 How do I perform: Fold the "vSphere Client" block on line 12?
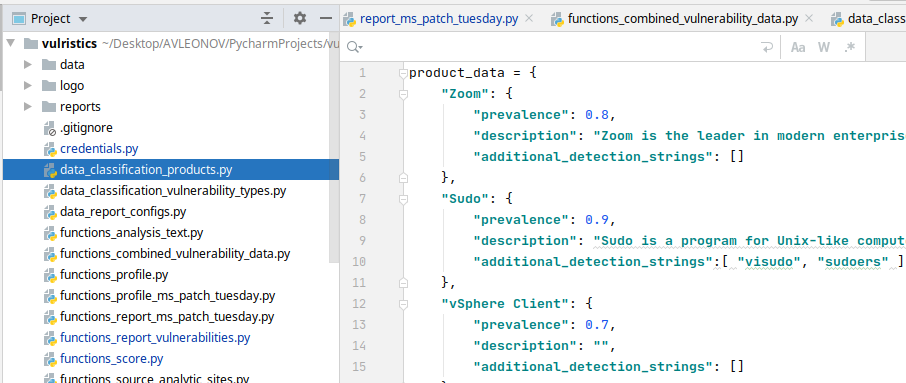(403, 304)
